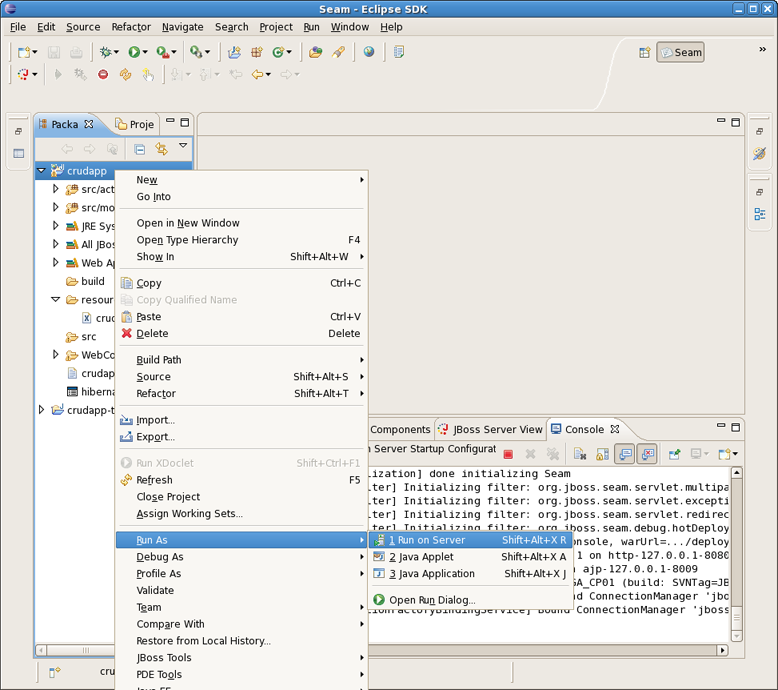
Task: Select Delete in context menu
Action: tap(241, 333)
